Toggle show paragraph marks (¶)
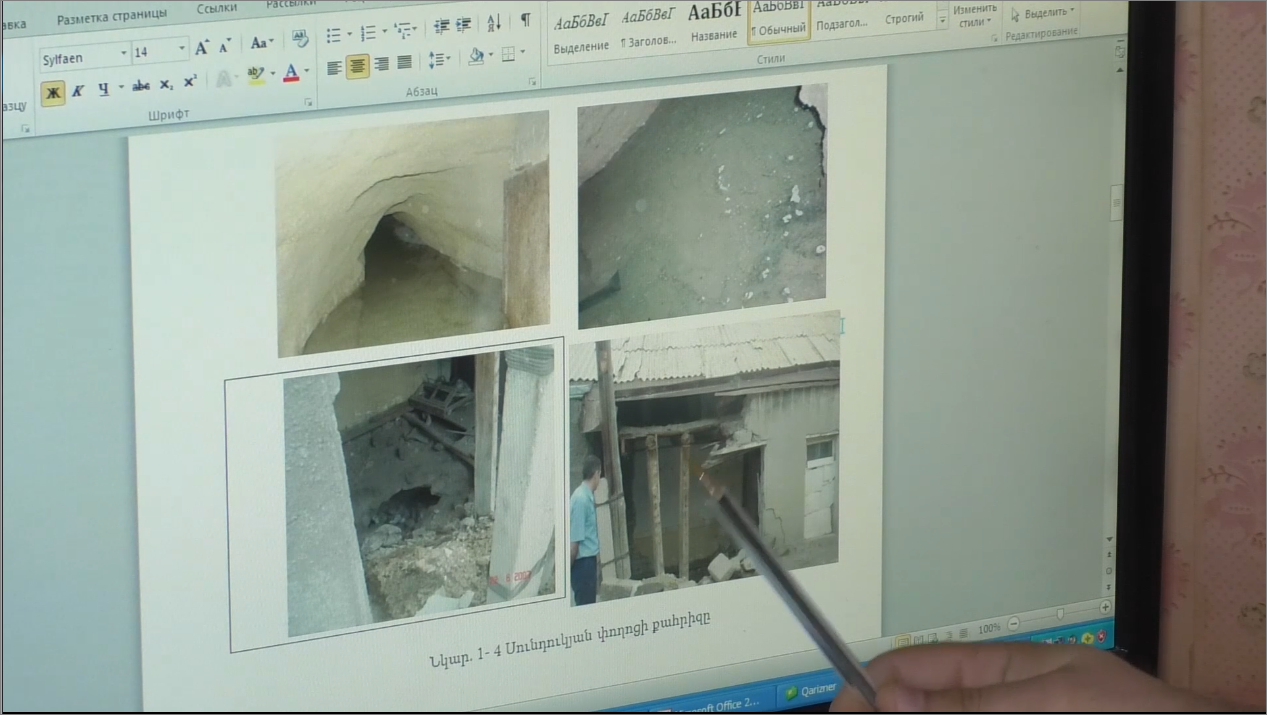The width and height of the screenshot is (1267, 715). coord(526,21)
